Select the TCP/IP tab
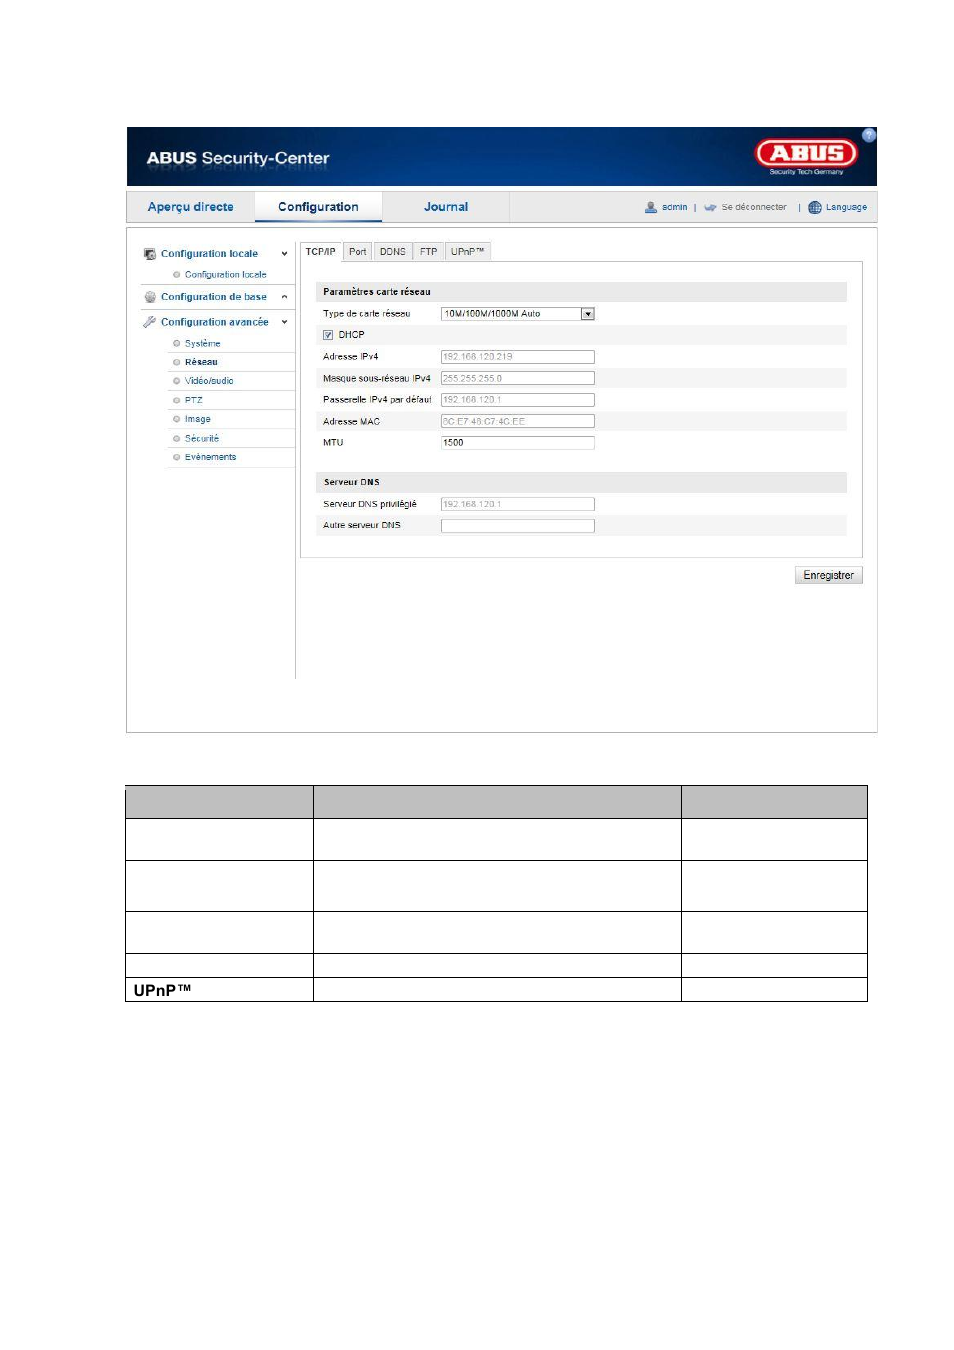This screenshot has height=1350, width=954. coord(321,252)
